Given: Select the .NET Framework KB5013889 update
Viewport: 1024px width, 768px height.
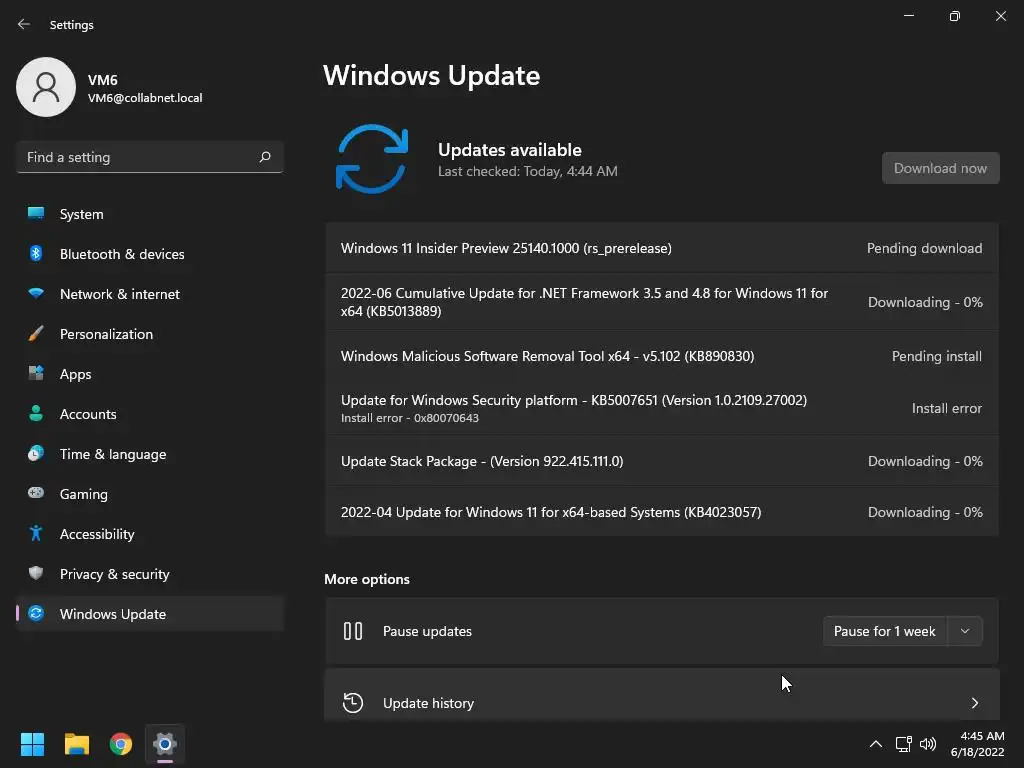Looking at the screenshot, I should (x=662, y=302).
